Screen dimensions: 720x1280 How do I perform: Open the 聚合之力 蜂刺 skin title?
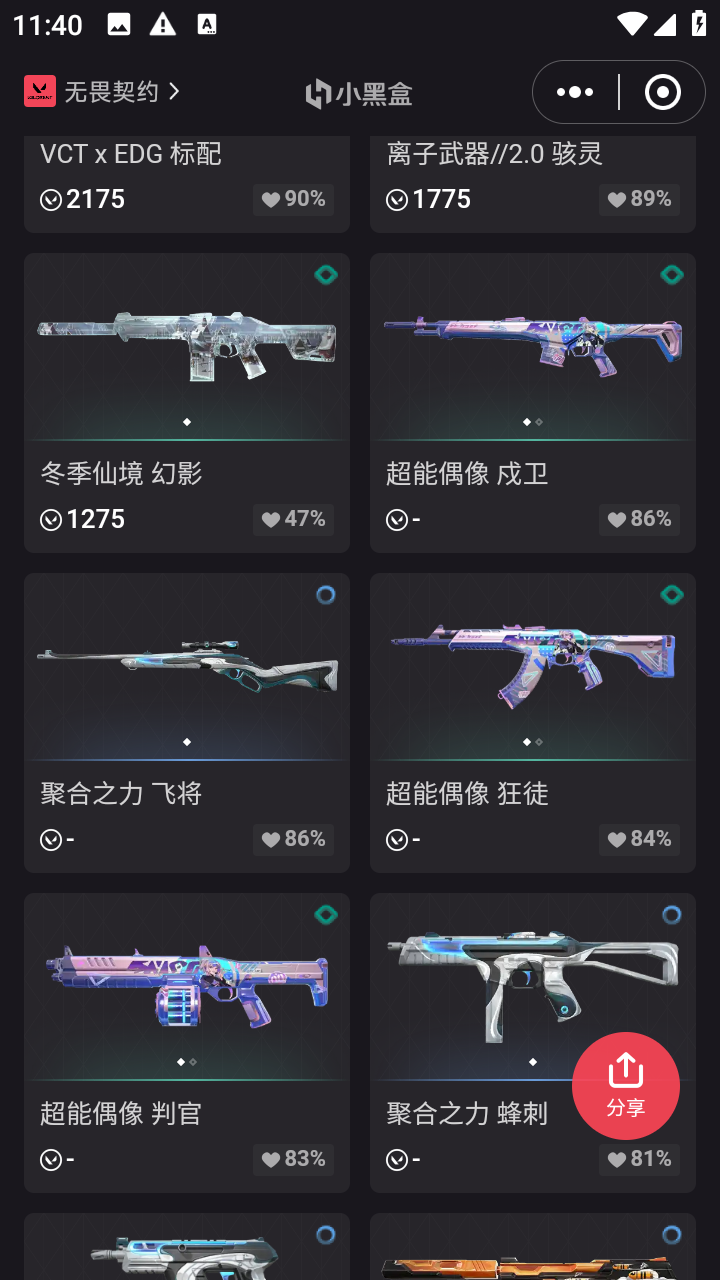tap(467, 1113)
